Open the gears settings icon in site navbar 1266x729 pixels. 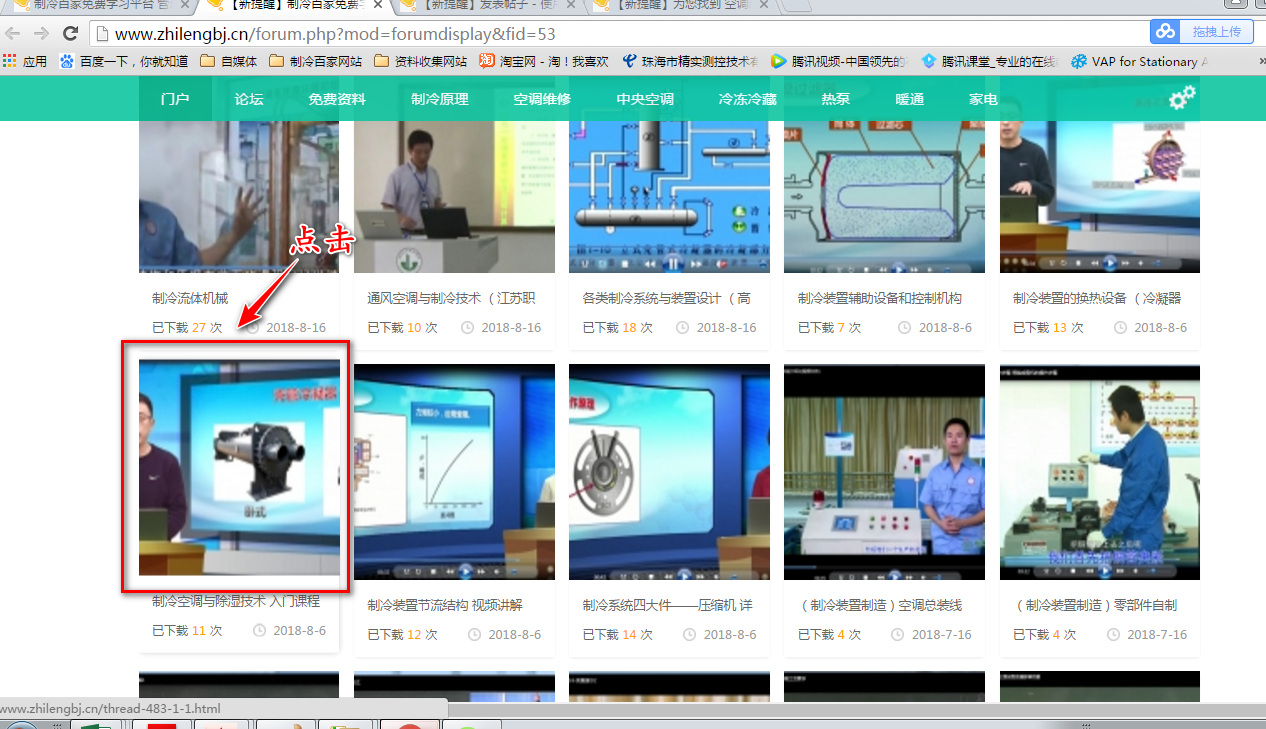point(1183,98)
